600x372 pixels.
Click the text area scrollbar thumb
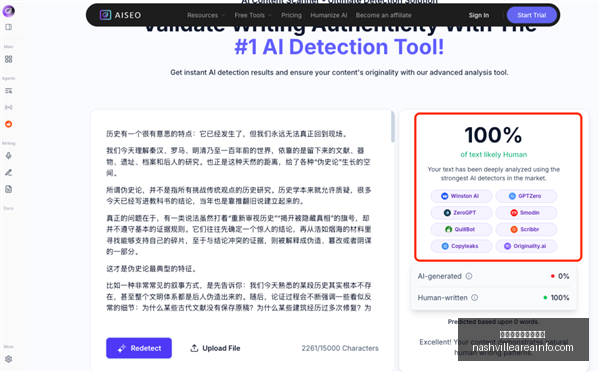[392, 127]
